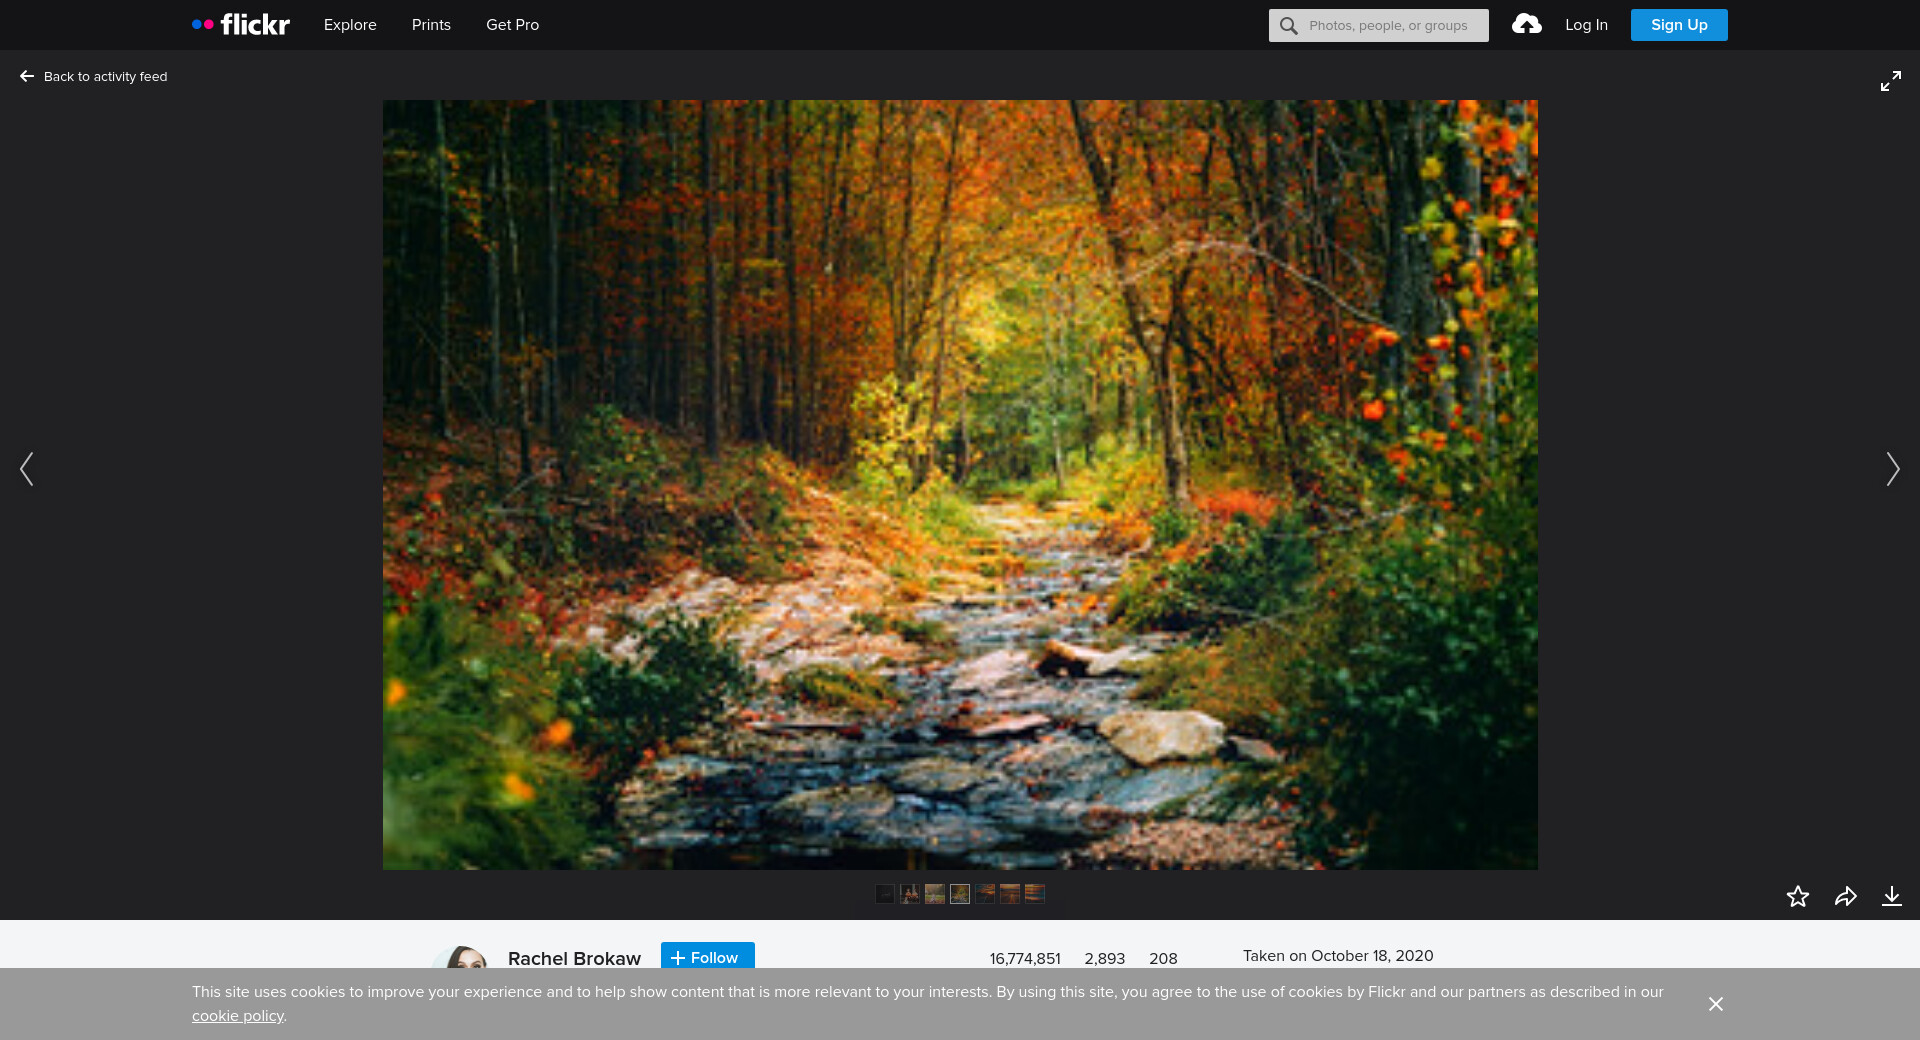Click the Log In link
This screenshot has width=1920, height=1040.
point(1586,25)
